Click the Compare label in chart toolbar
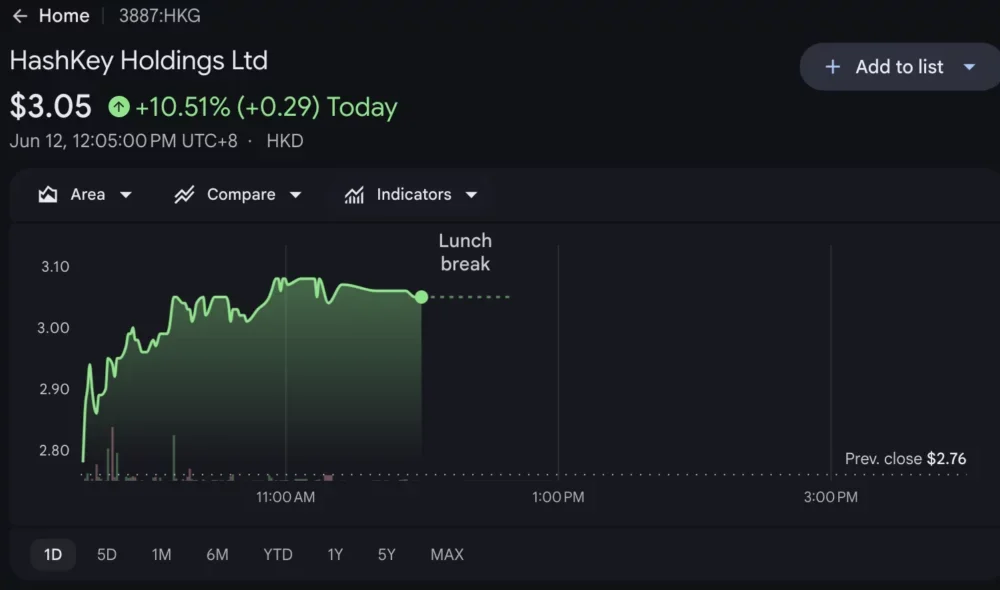Screen dimensions: 1000x590 (241, 195)
